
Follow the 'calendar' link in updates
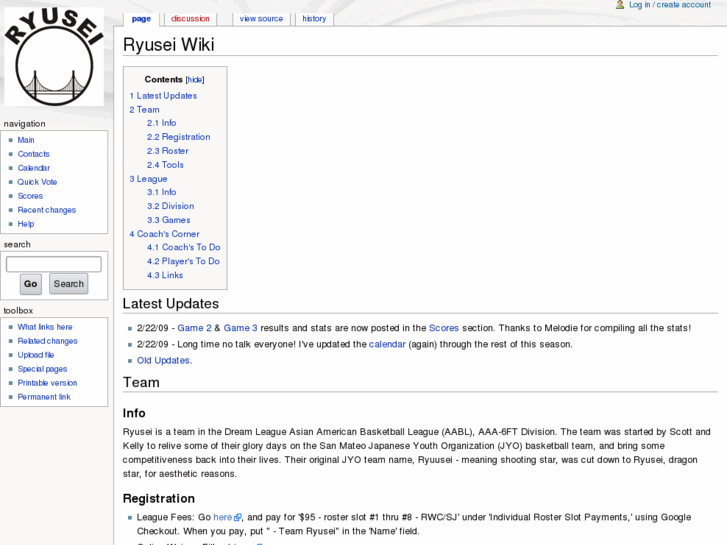point(387,344)
